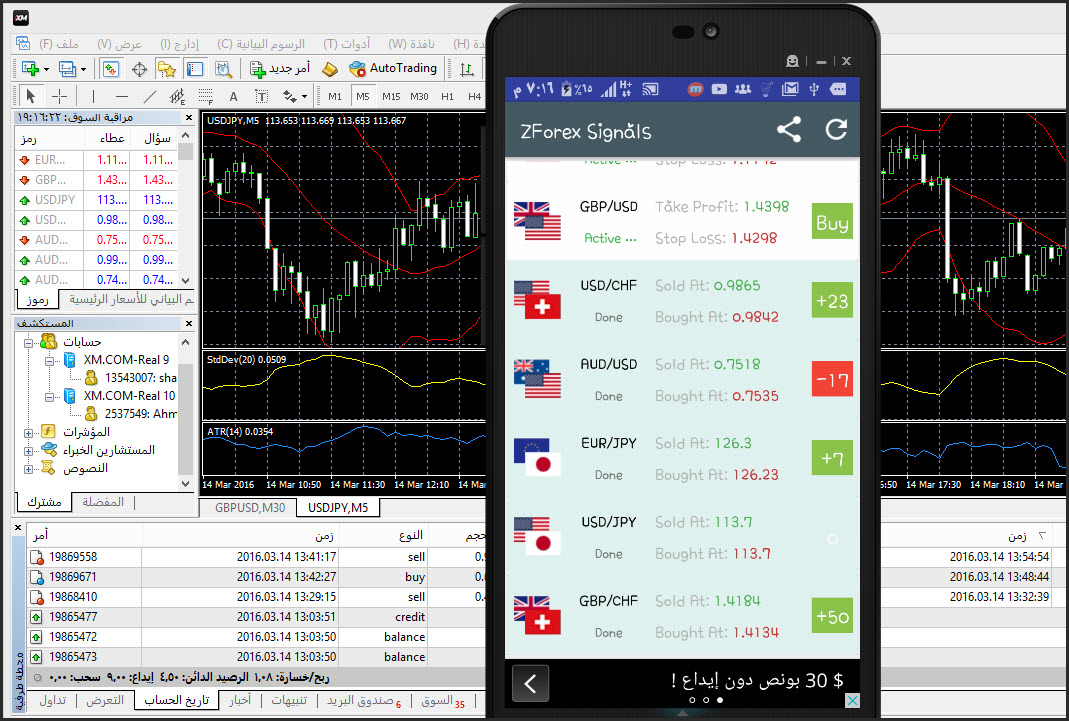The height and width of the screenshot is (721, 1069).
Task: Collapse the XM.COM-Real 9 tree node
Action: pos(49,360)
